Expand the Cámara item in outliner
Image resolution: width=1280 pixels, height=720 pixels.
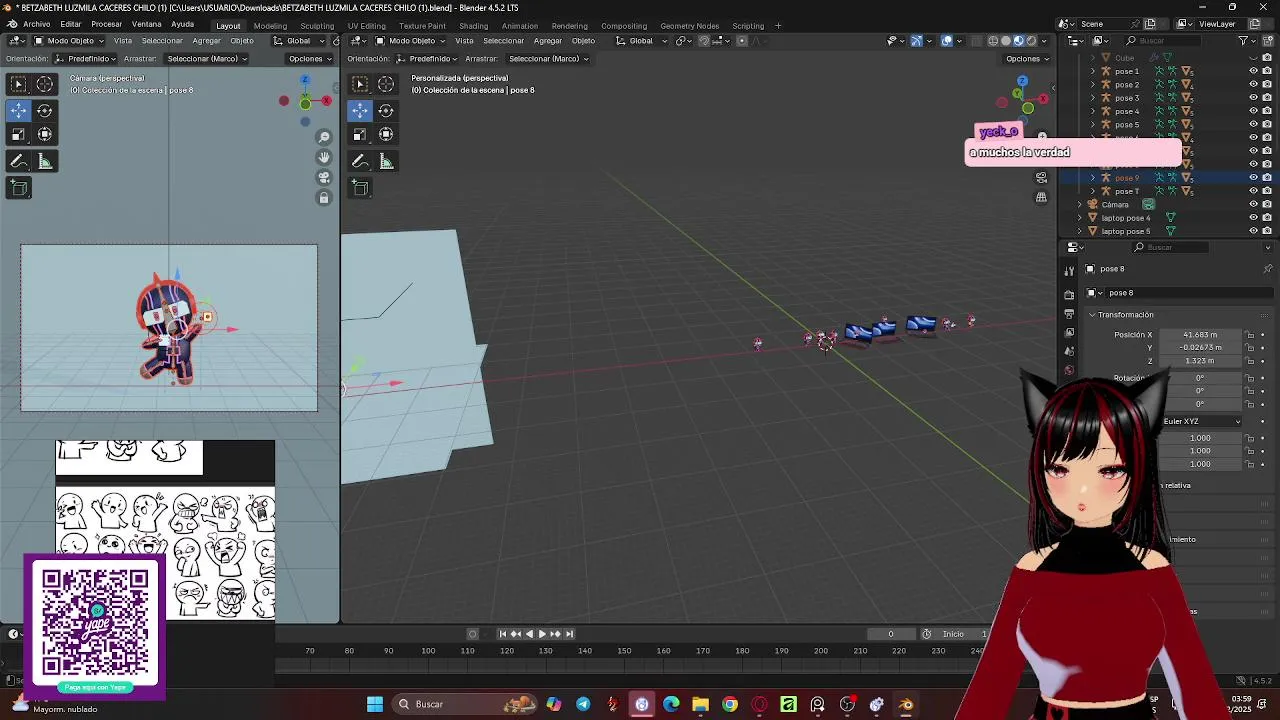[x=1080, y=204]
